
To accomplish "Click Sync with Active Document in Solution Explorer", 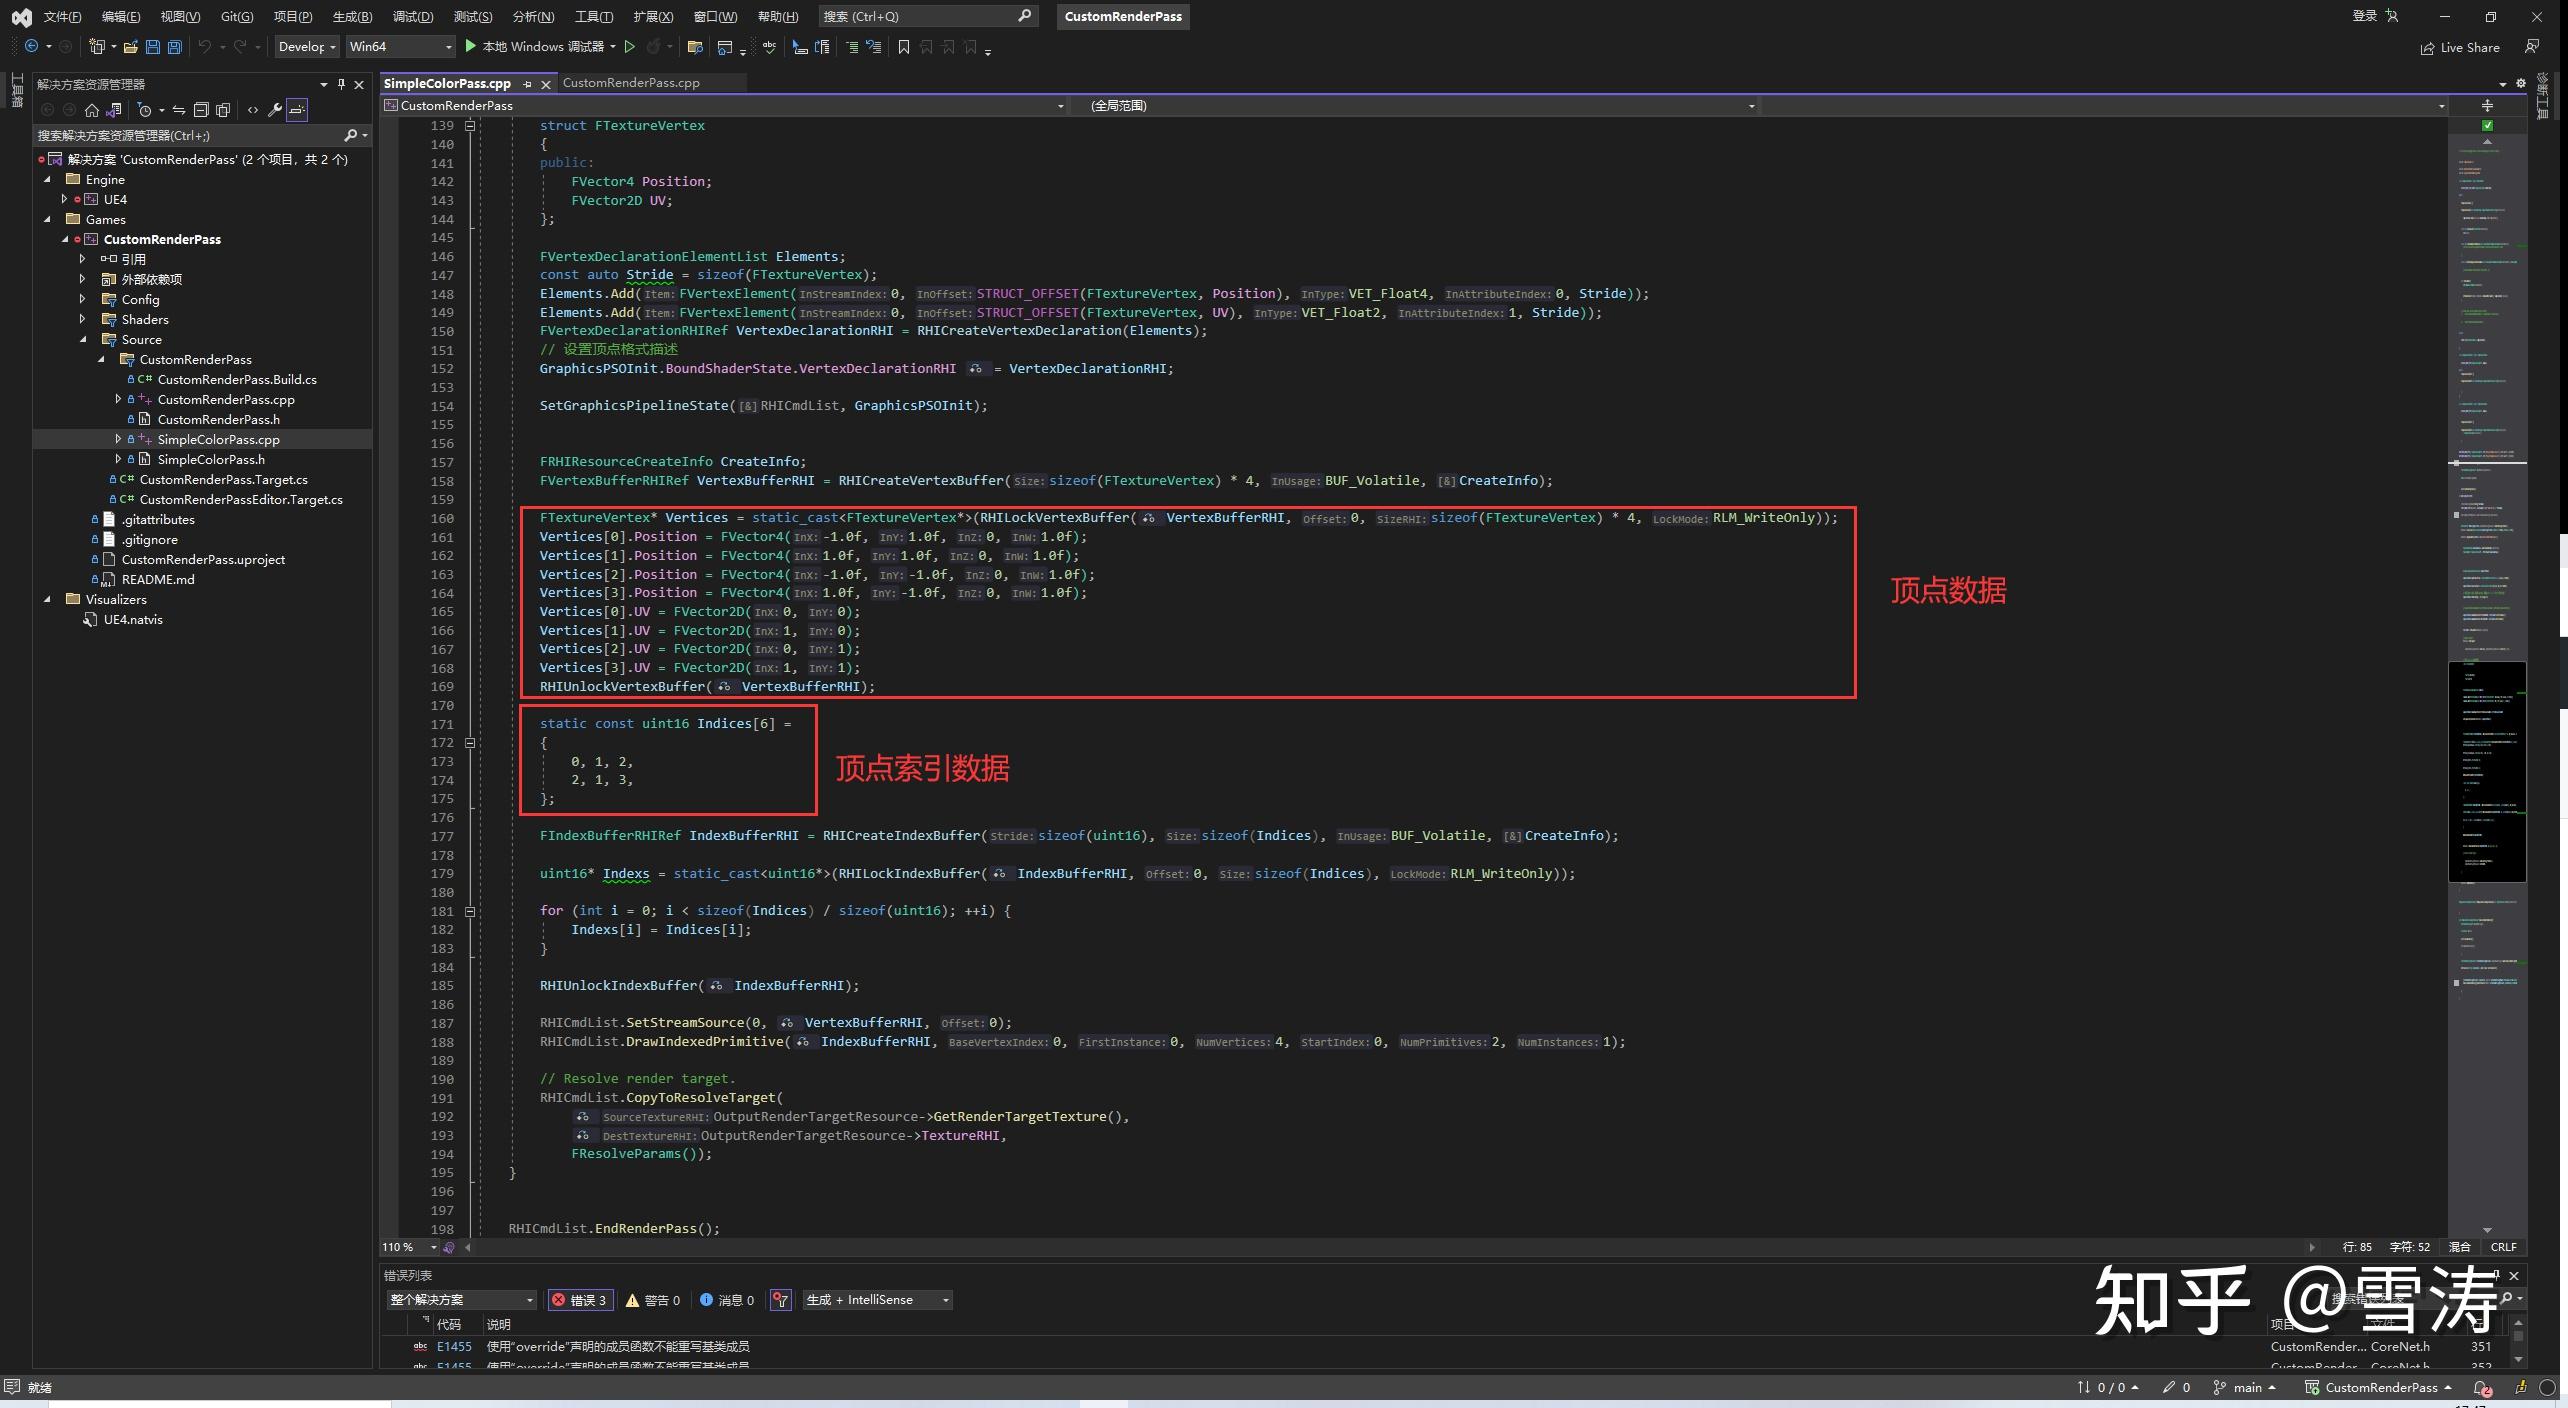I will (179, 110).
